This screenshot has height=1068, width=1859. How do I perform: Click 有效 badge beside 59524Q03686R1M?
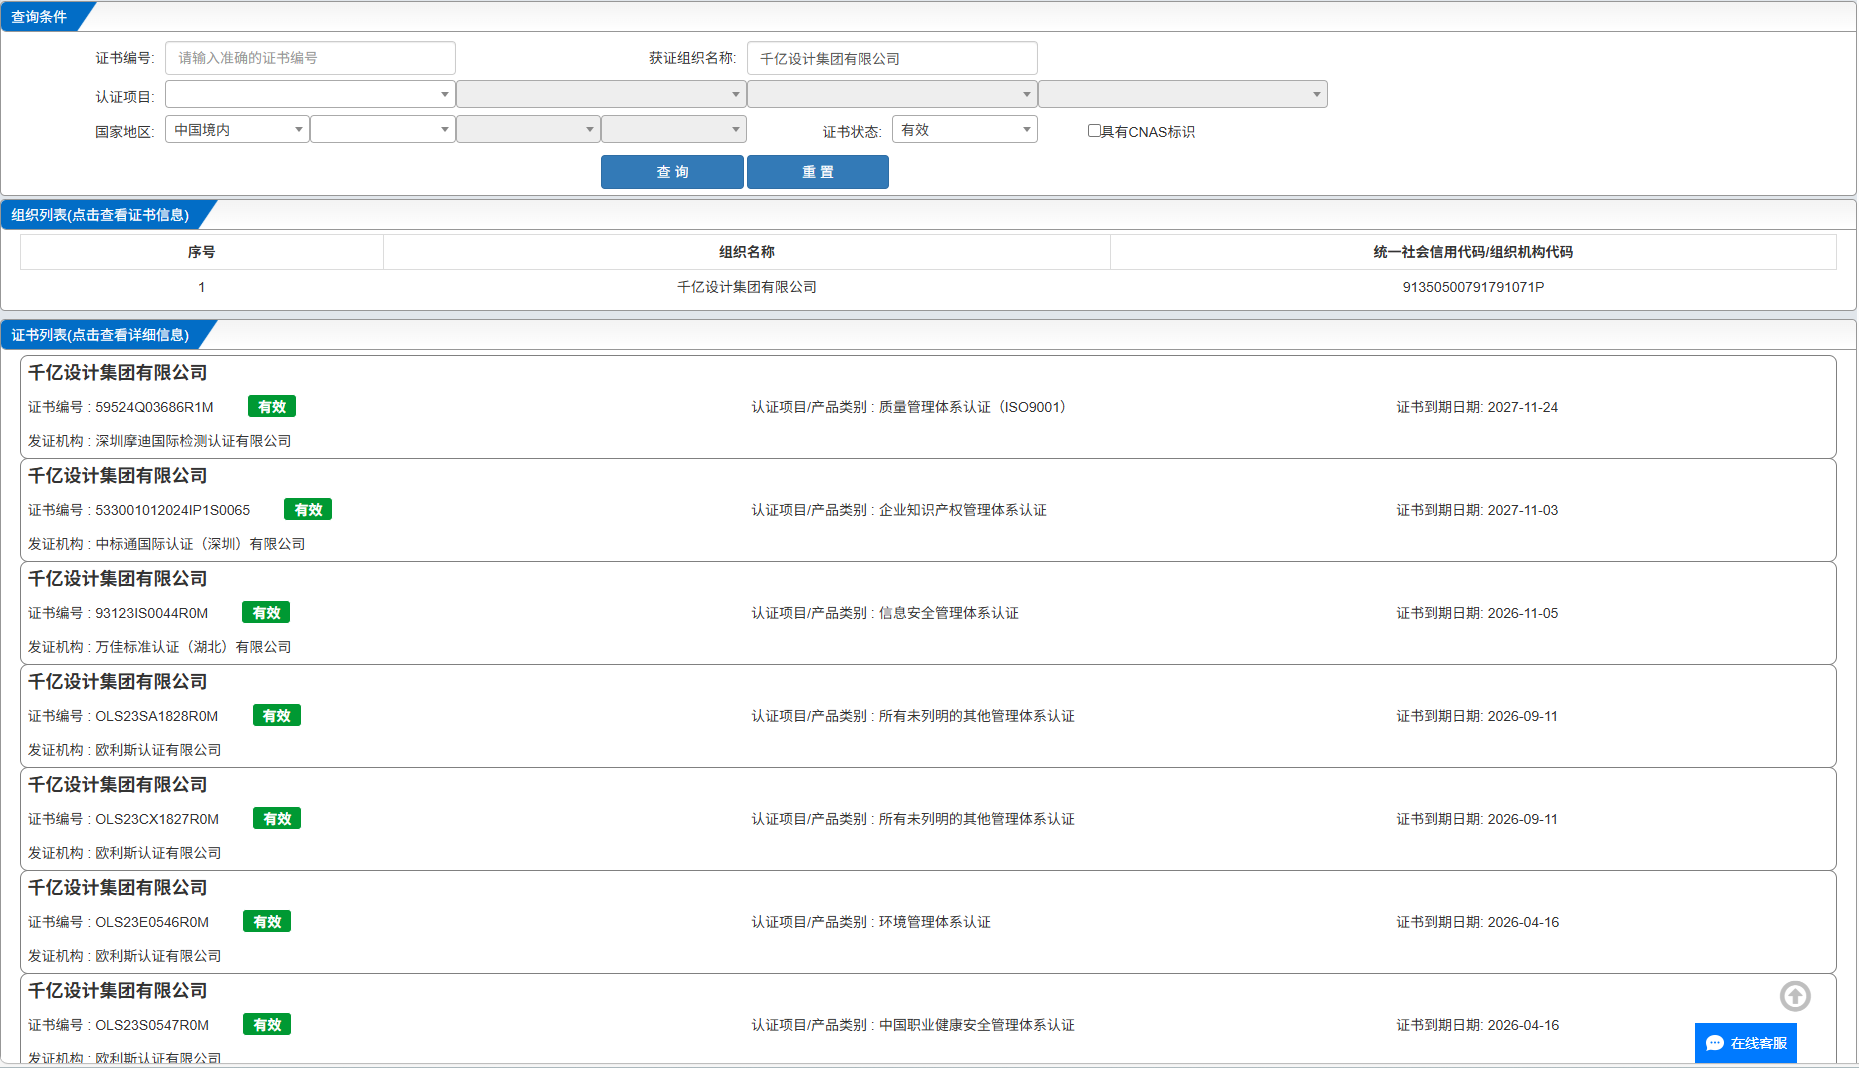click(x=272, y=407)
